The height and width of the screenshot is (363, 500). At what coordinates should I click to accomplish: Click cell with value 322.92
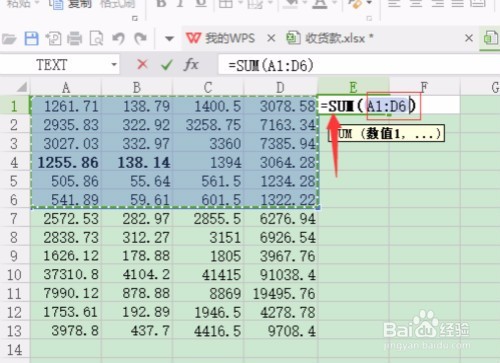pyautogui.click(x=137, y=125)
